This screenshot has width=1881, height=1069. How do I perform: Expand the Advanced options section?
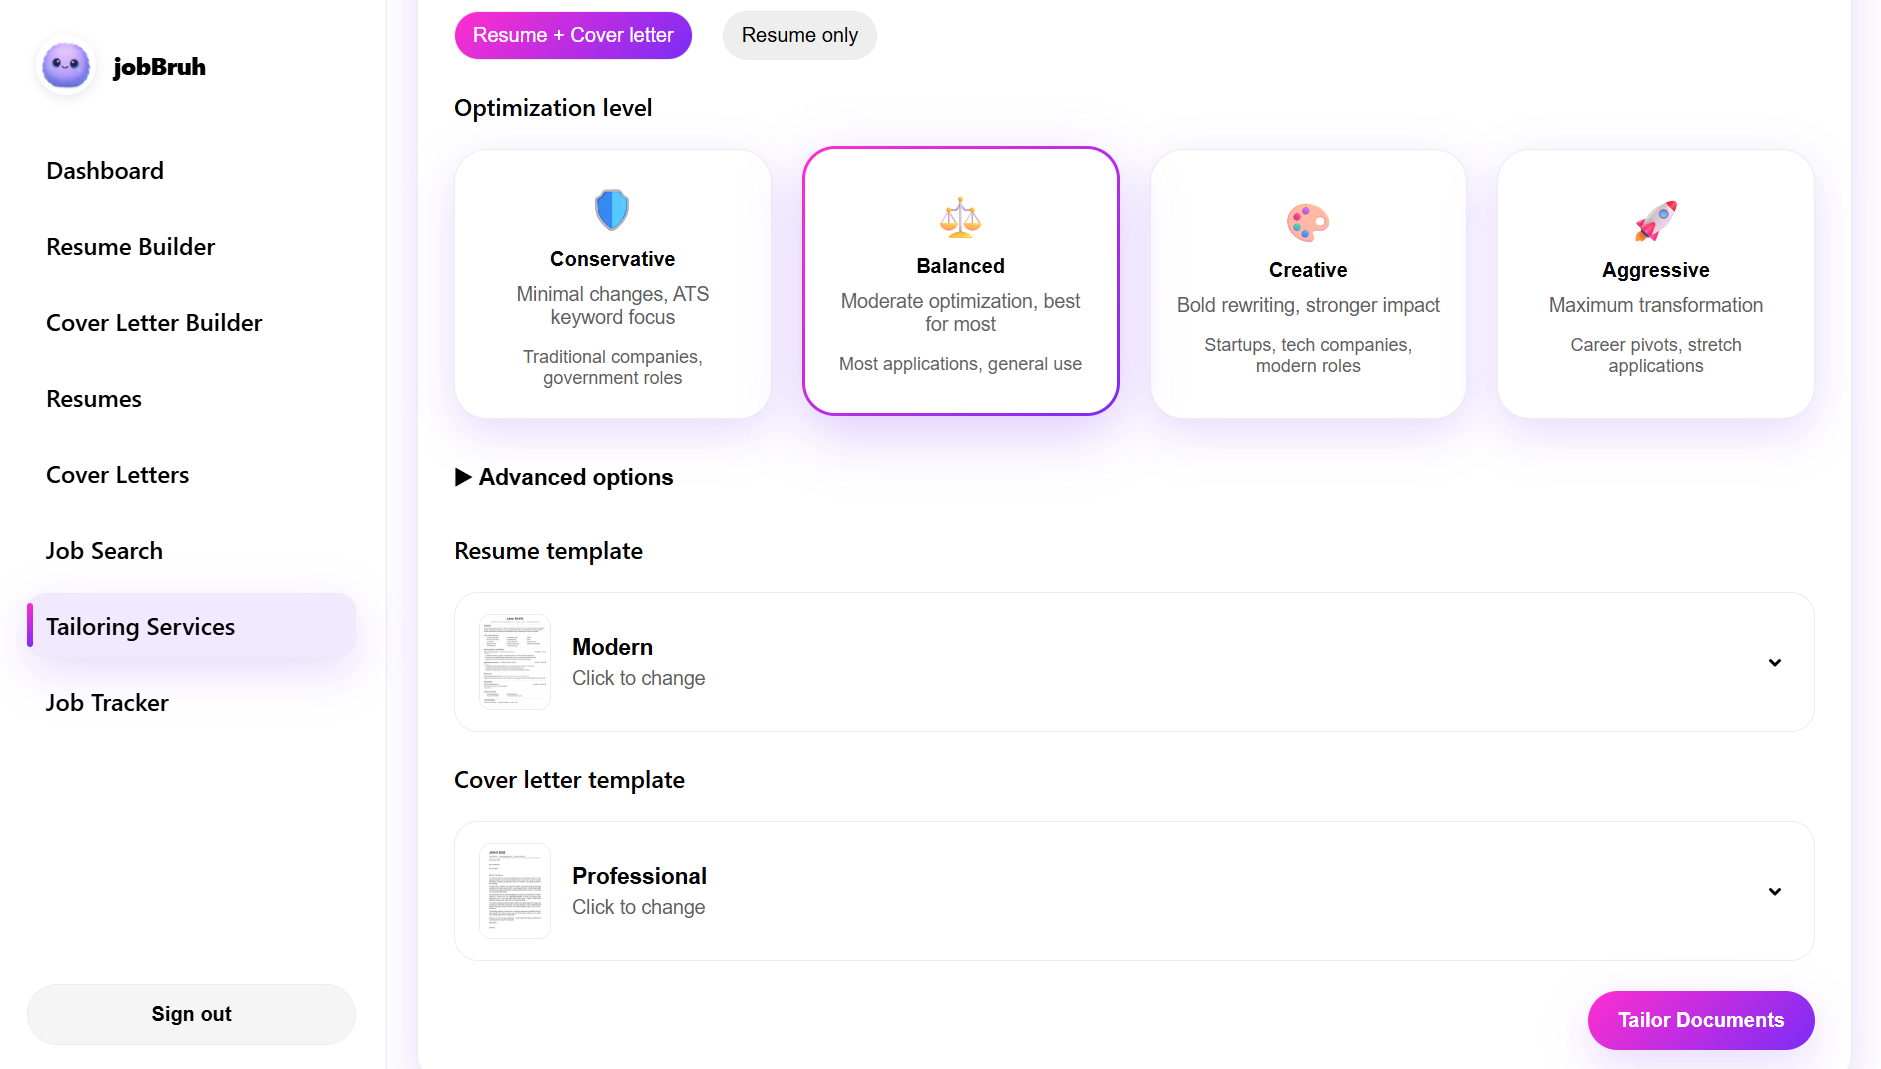click(x=564, y=477)
